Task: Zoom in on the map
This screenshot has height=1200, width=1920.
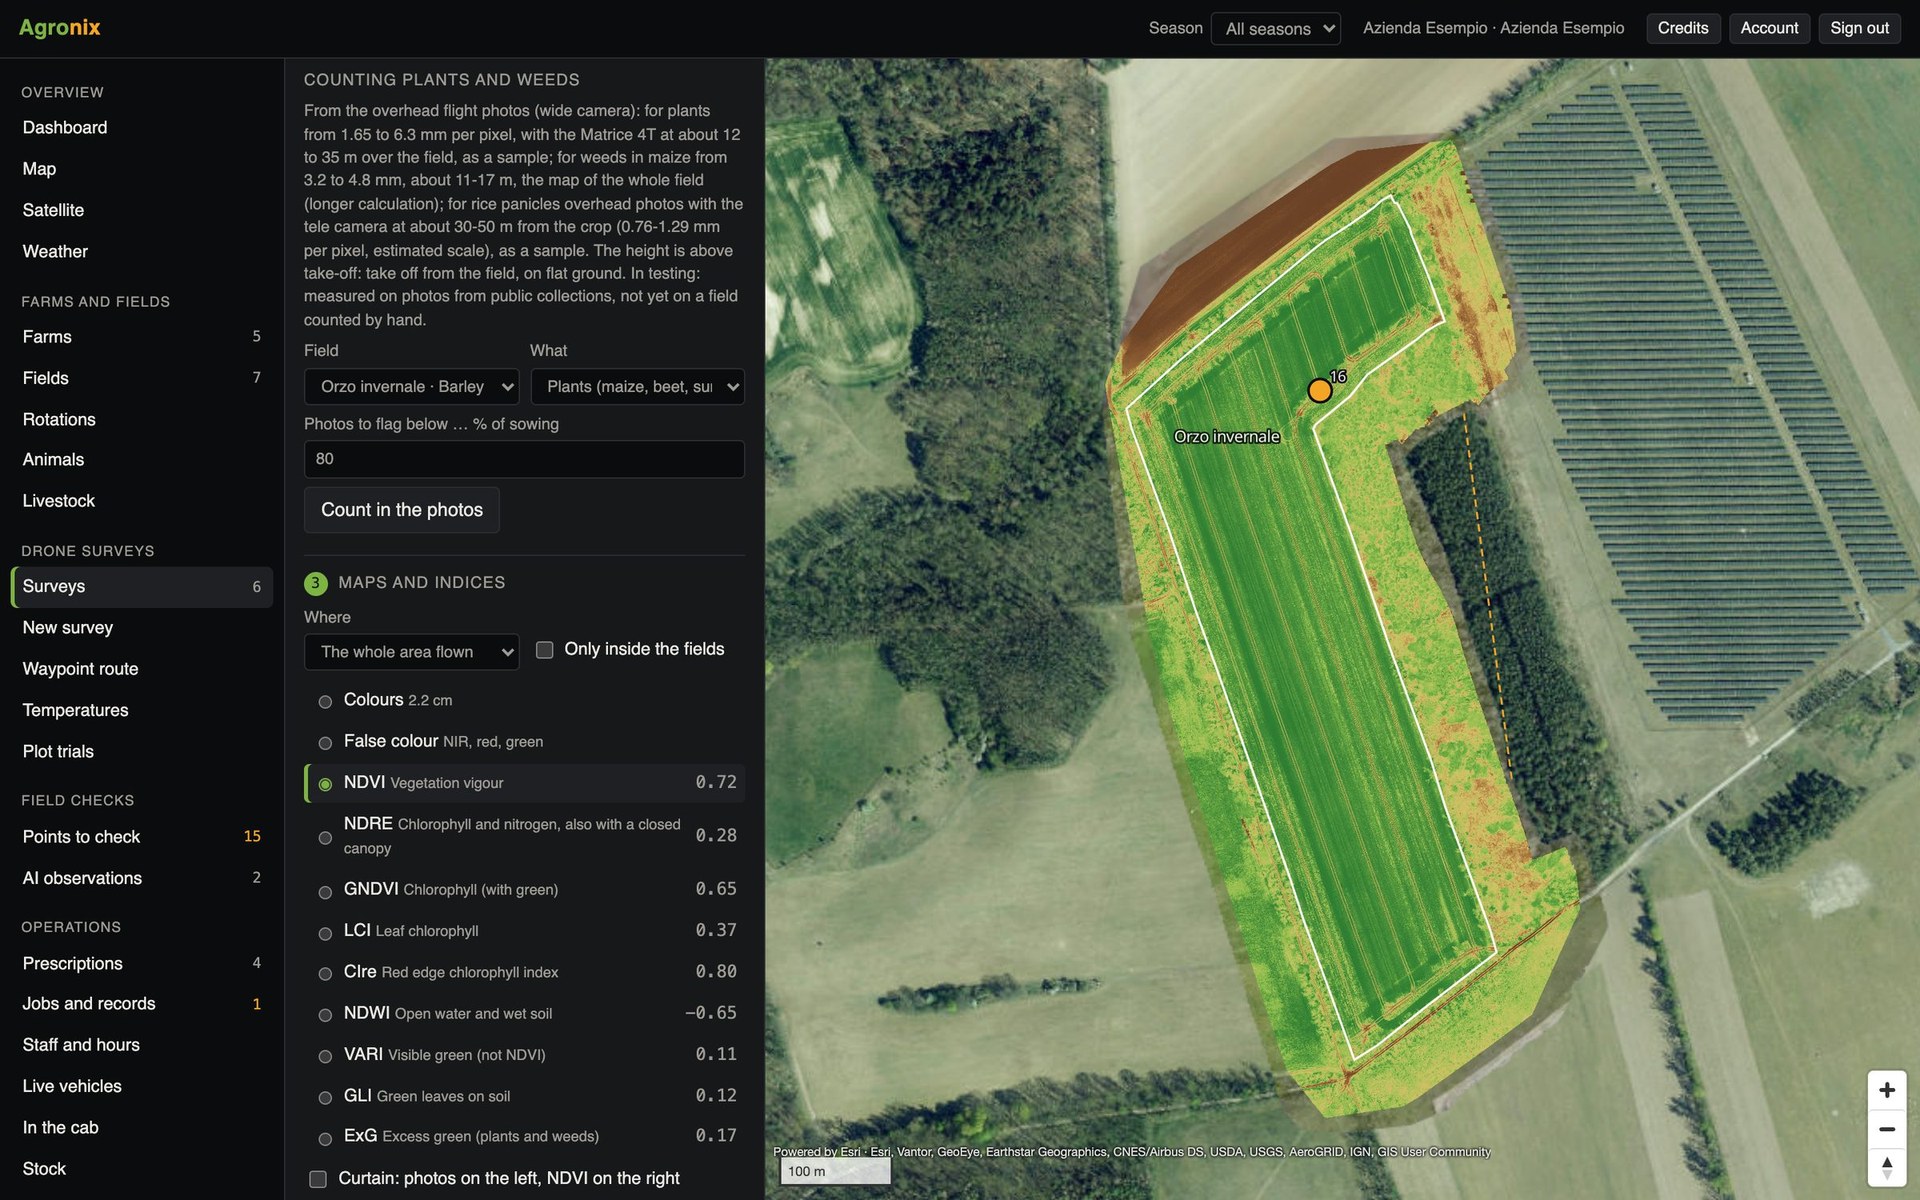Action: click(x=1887, y=1090)
